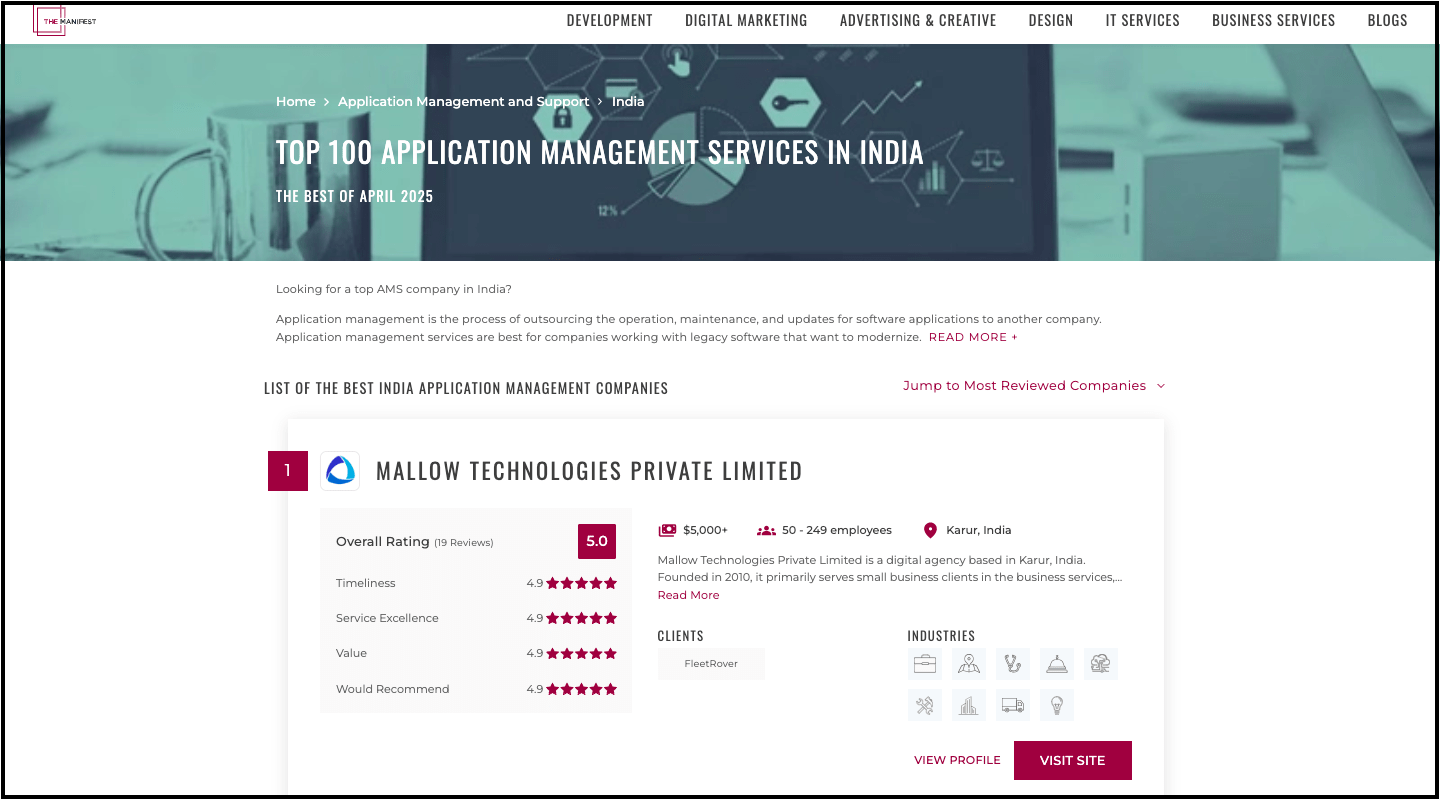Open the Business Services menu

click(x=1274, y=20)
